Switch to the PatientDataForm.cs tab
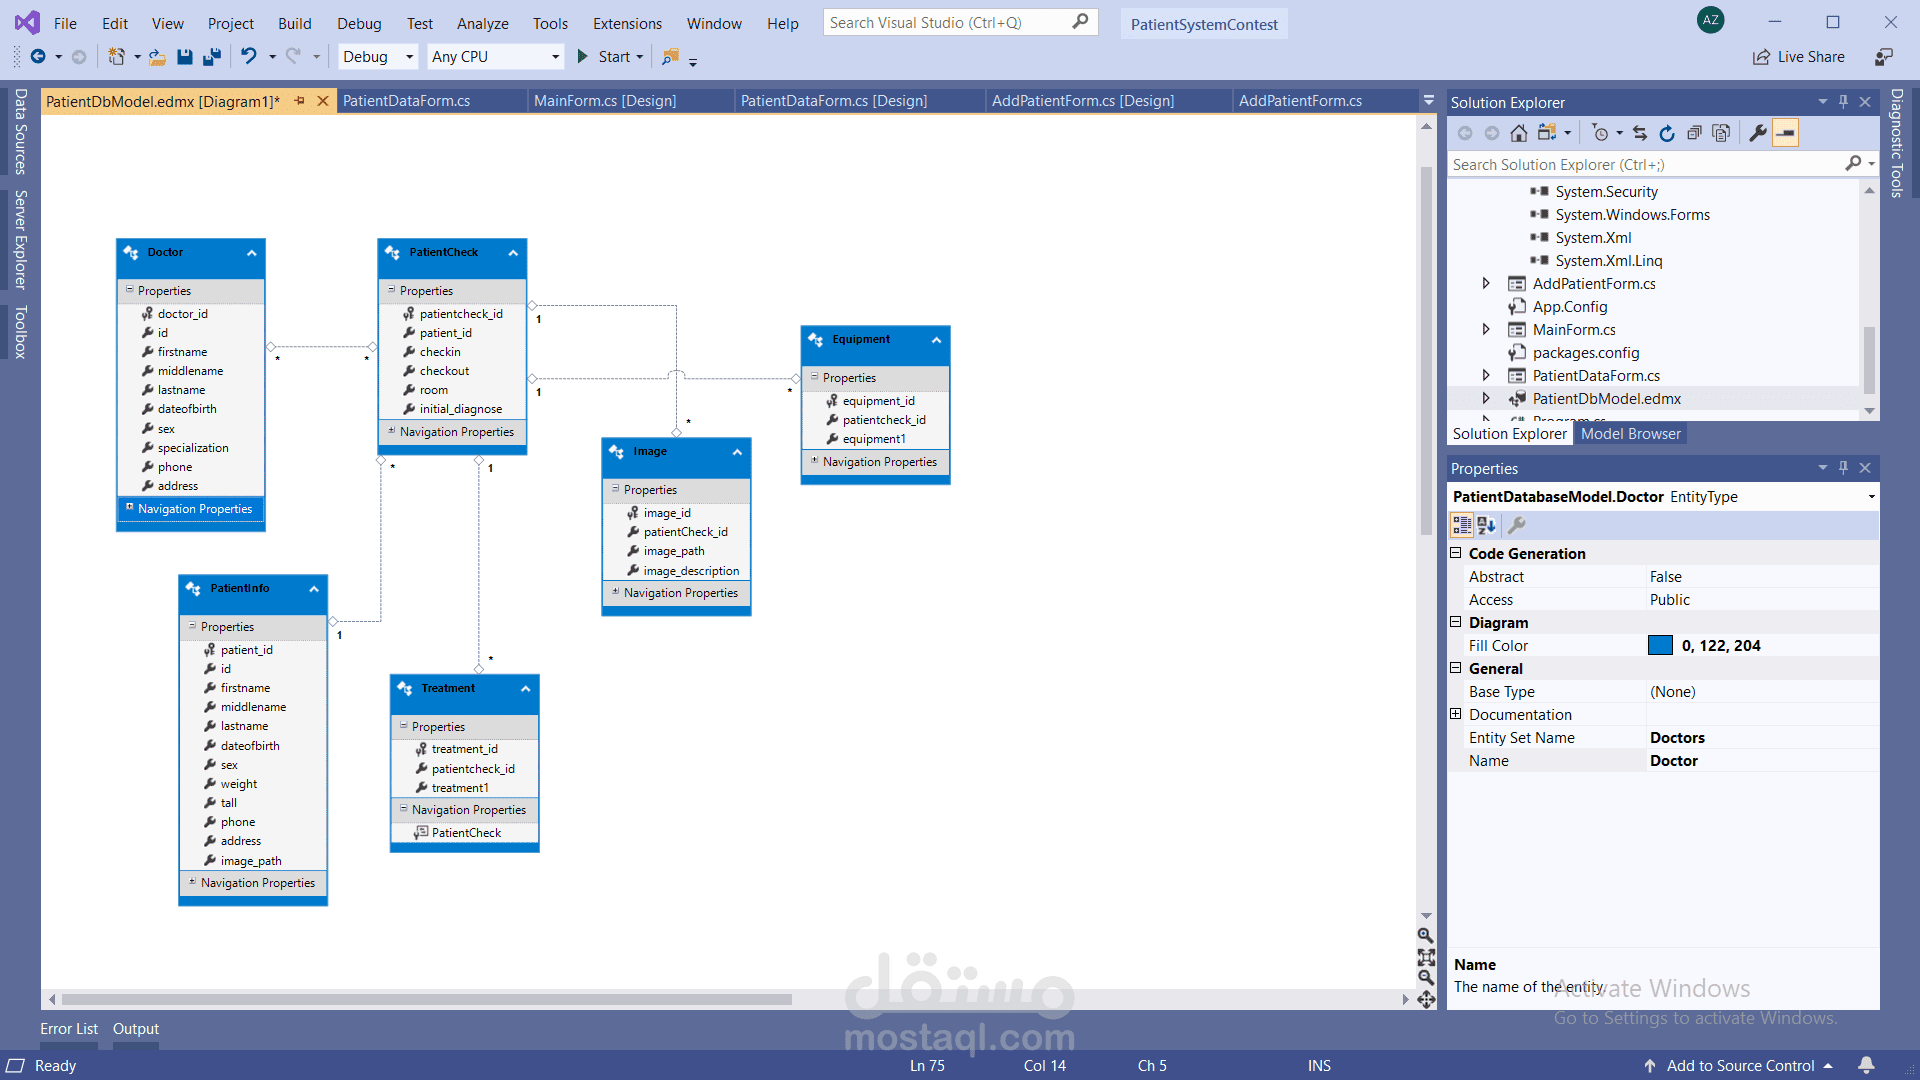This screenshot has width=1920, height=1080. tap(406, 101)
